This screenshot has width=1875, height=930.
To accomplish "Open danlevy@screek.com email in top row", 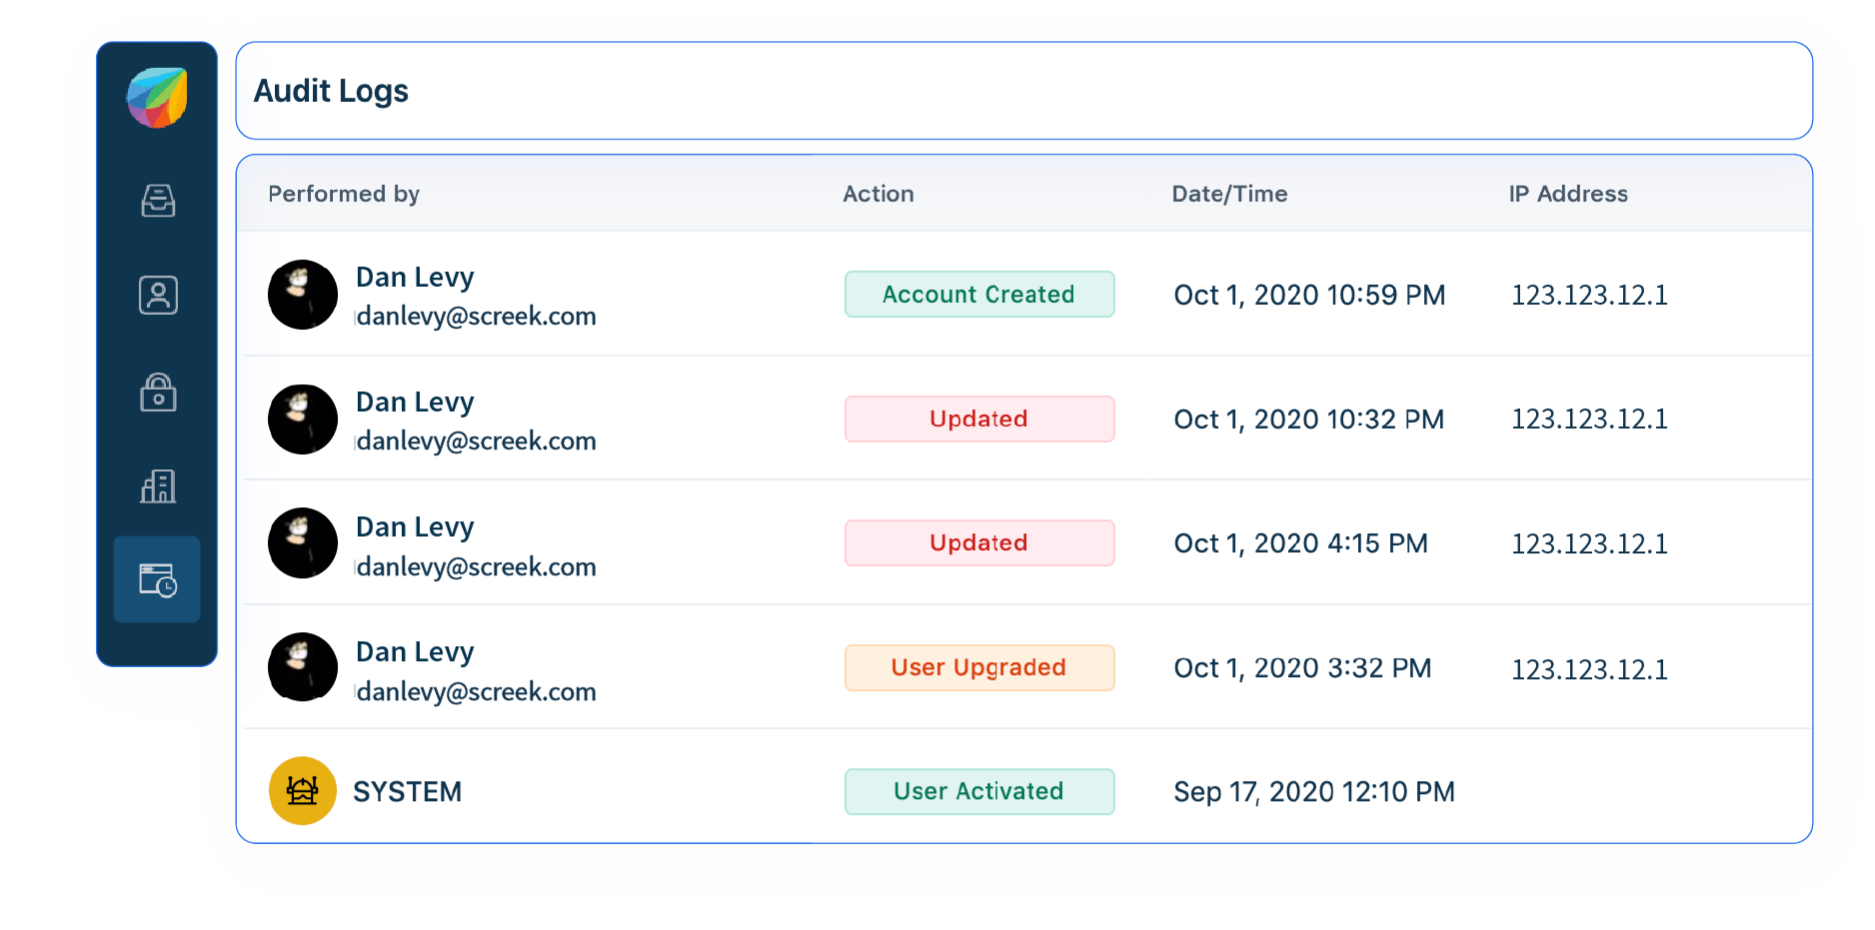I will click(475, 316).
